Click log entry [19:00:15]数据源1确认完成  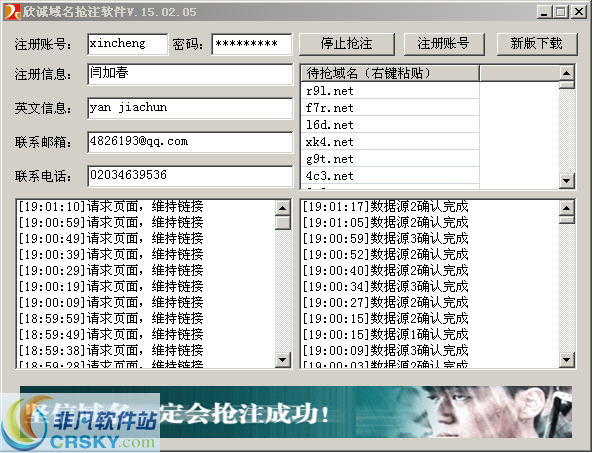385,334
